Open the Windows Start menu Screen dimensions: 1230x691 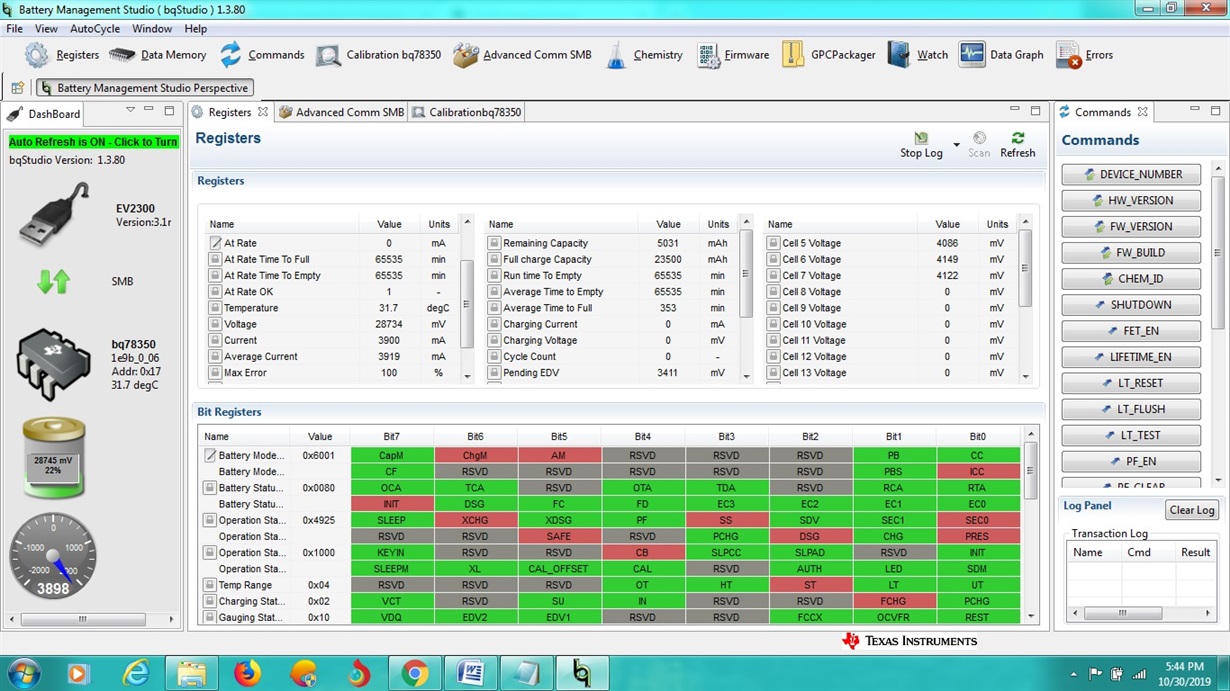pyautogui.click(x=22, y=674)
